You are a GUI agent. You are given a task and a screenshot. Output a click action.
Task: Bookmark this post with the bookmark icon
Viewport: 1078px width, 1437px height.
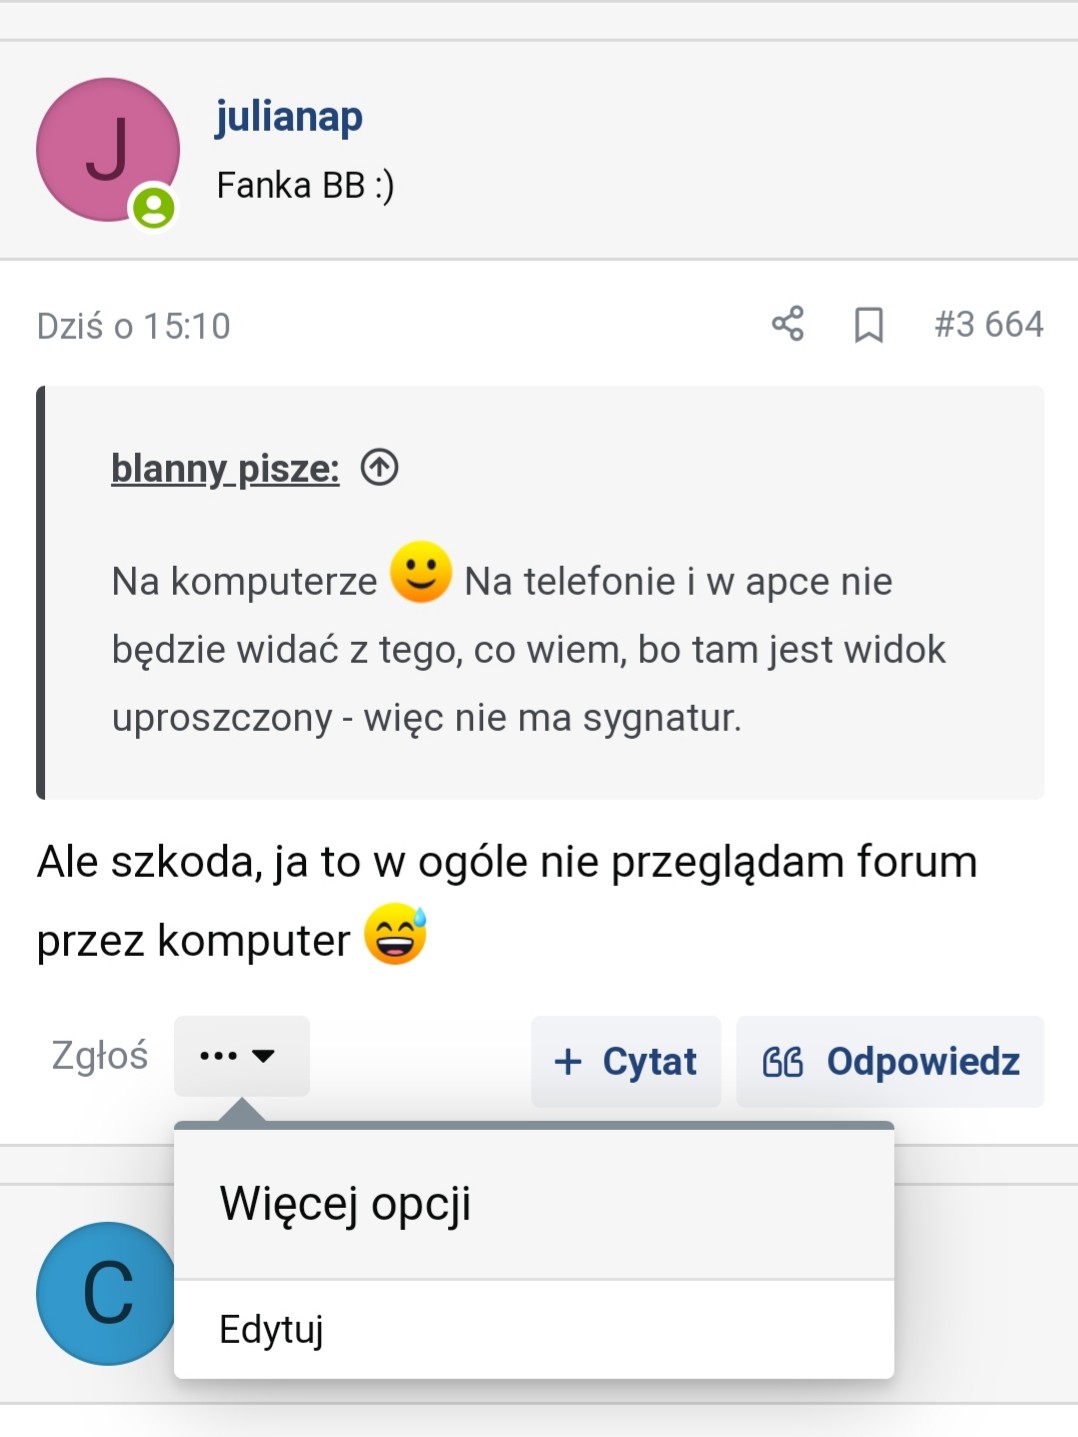(868, 325)
